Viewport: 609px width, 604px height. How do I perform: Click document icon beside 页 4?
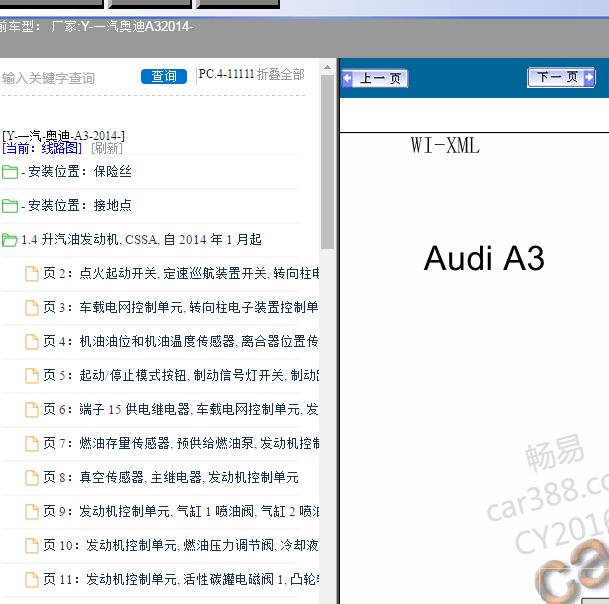[x=32, y=342]
